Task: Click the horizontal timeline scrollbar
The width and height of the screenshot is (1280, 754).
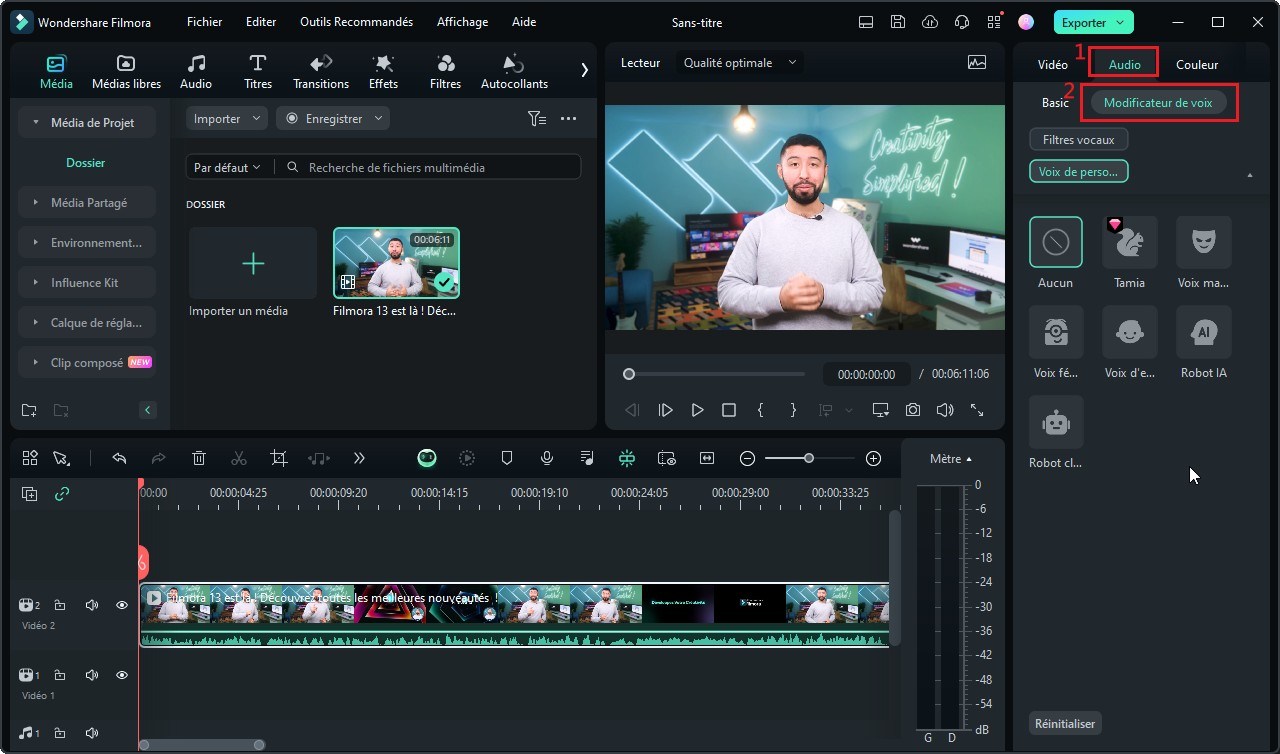Action: click(202, 745)
